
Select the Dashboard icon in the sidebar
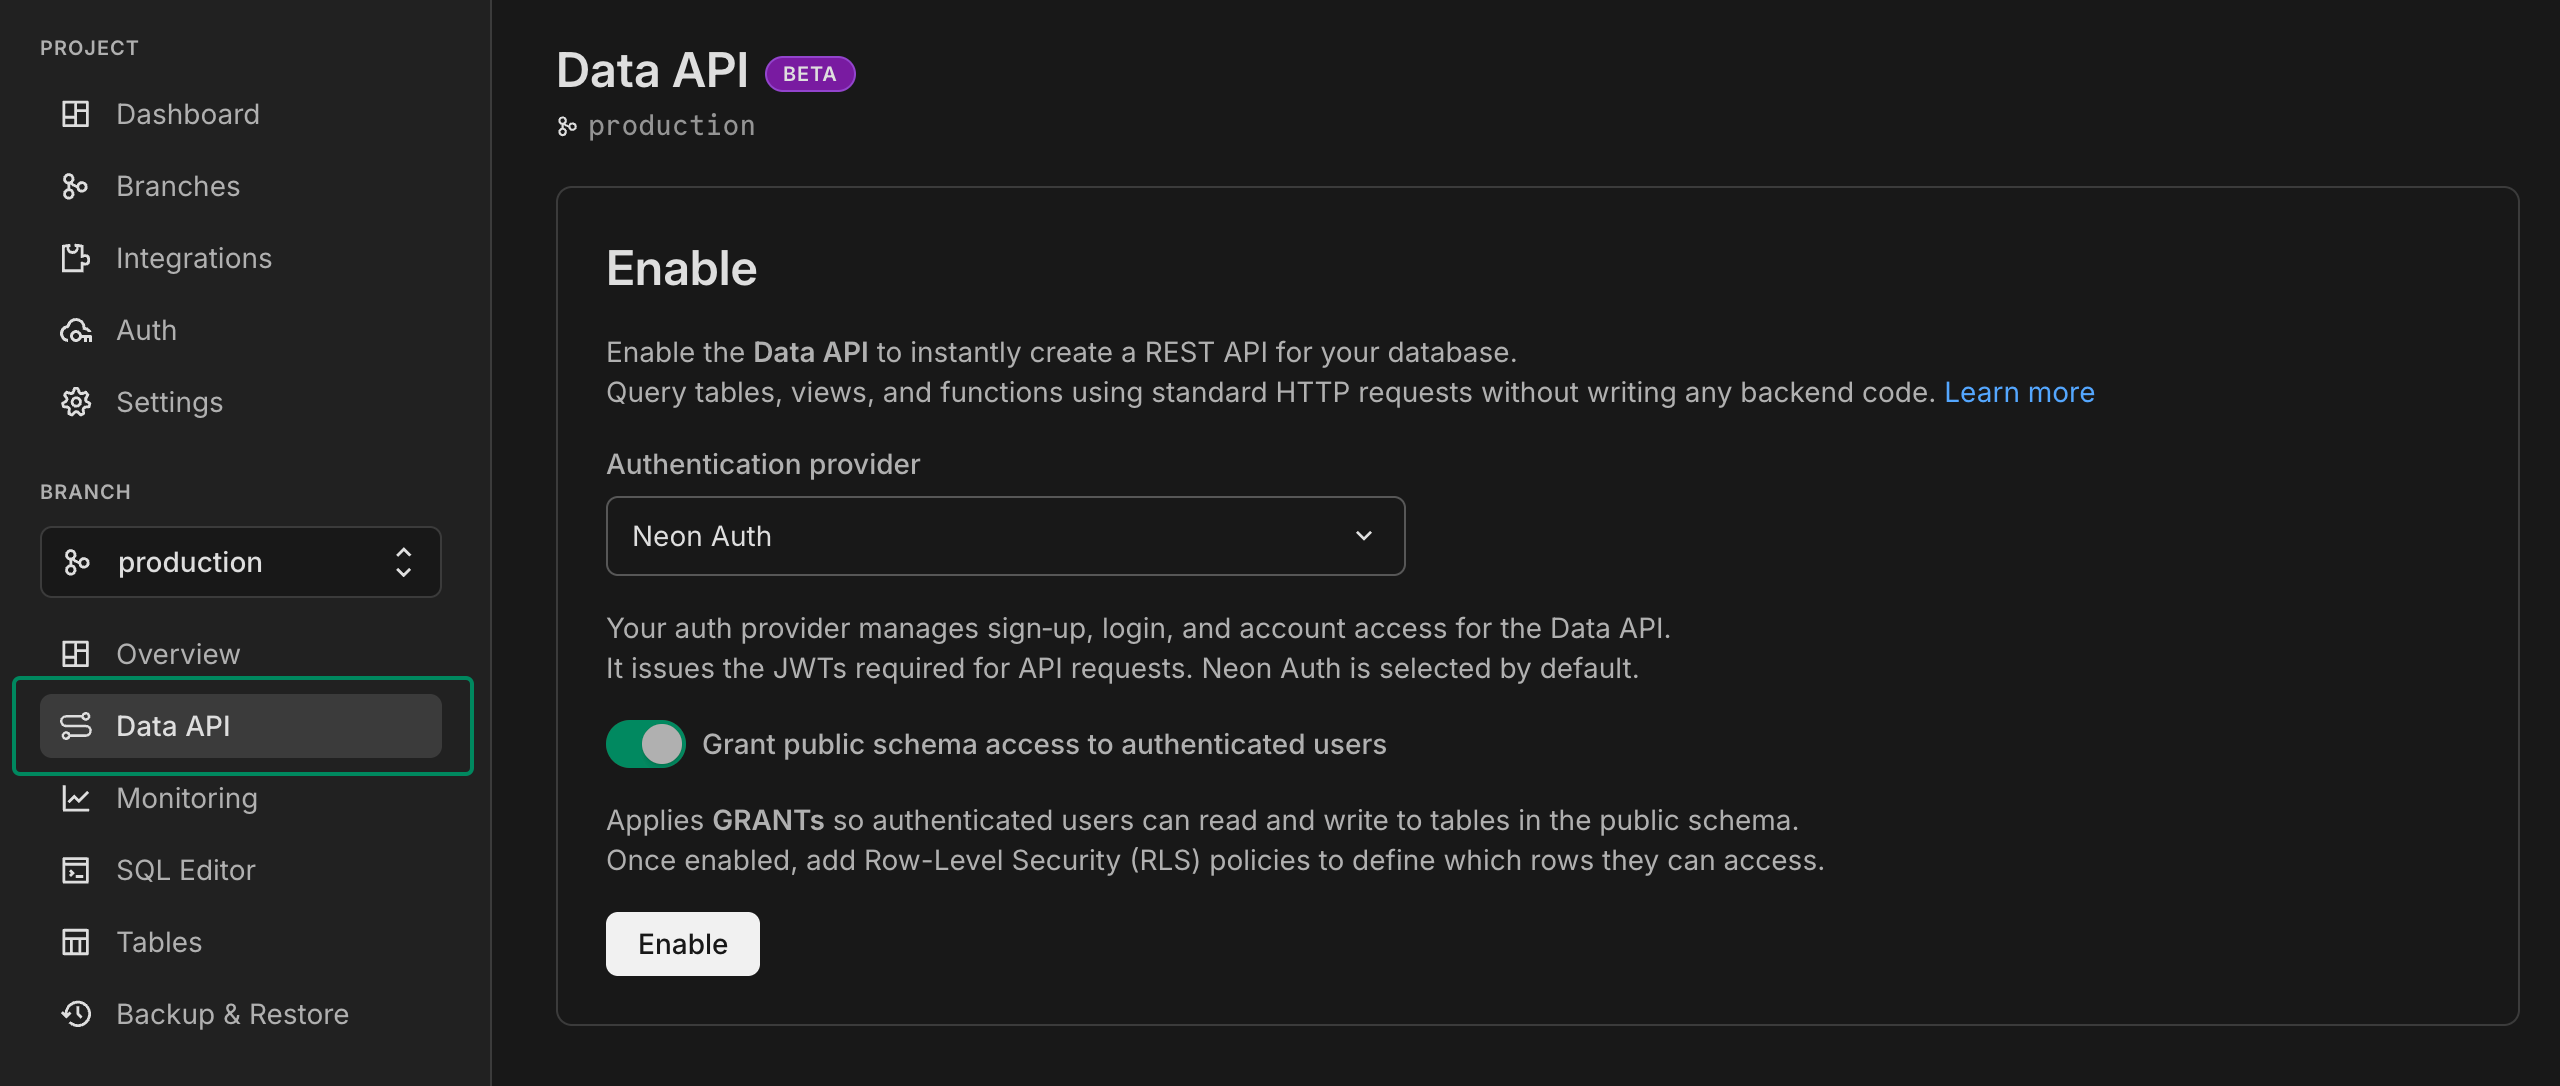tap(76, 113)
